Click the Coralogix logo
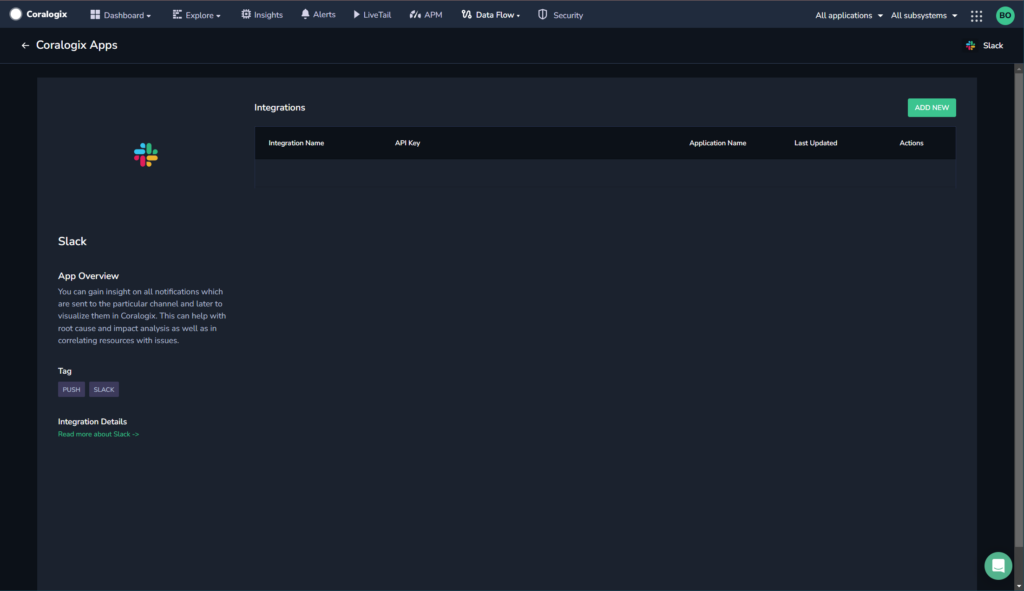Image resolution: width=1024 pixels, height=591 pixels. (x=38, y=14)
